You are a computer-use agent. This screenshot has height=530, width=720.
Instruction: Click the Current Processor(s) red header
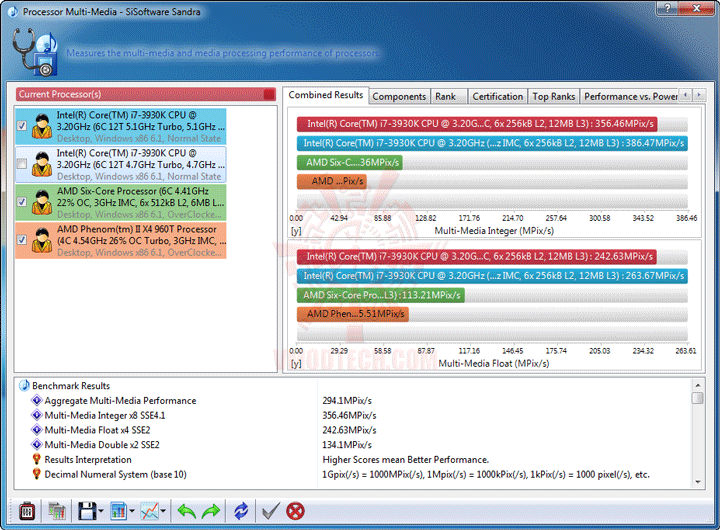[146, 94]
